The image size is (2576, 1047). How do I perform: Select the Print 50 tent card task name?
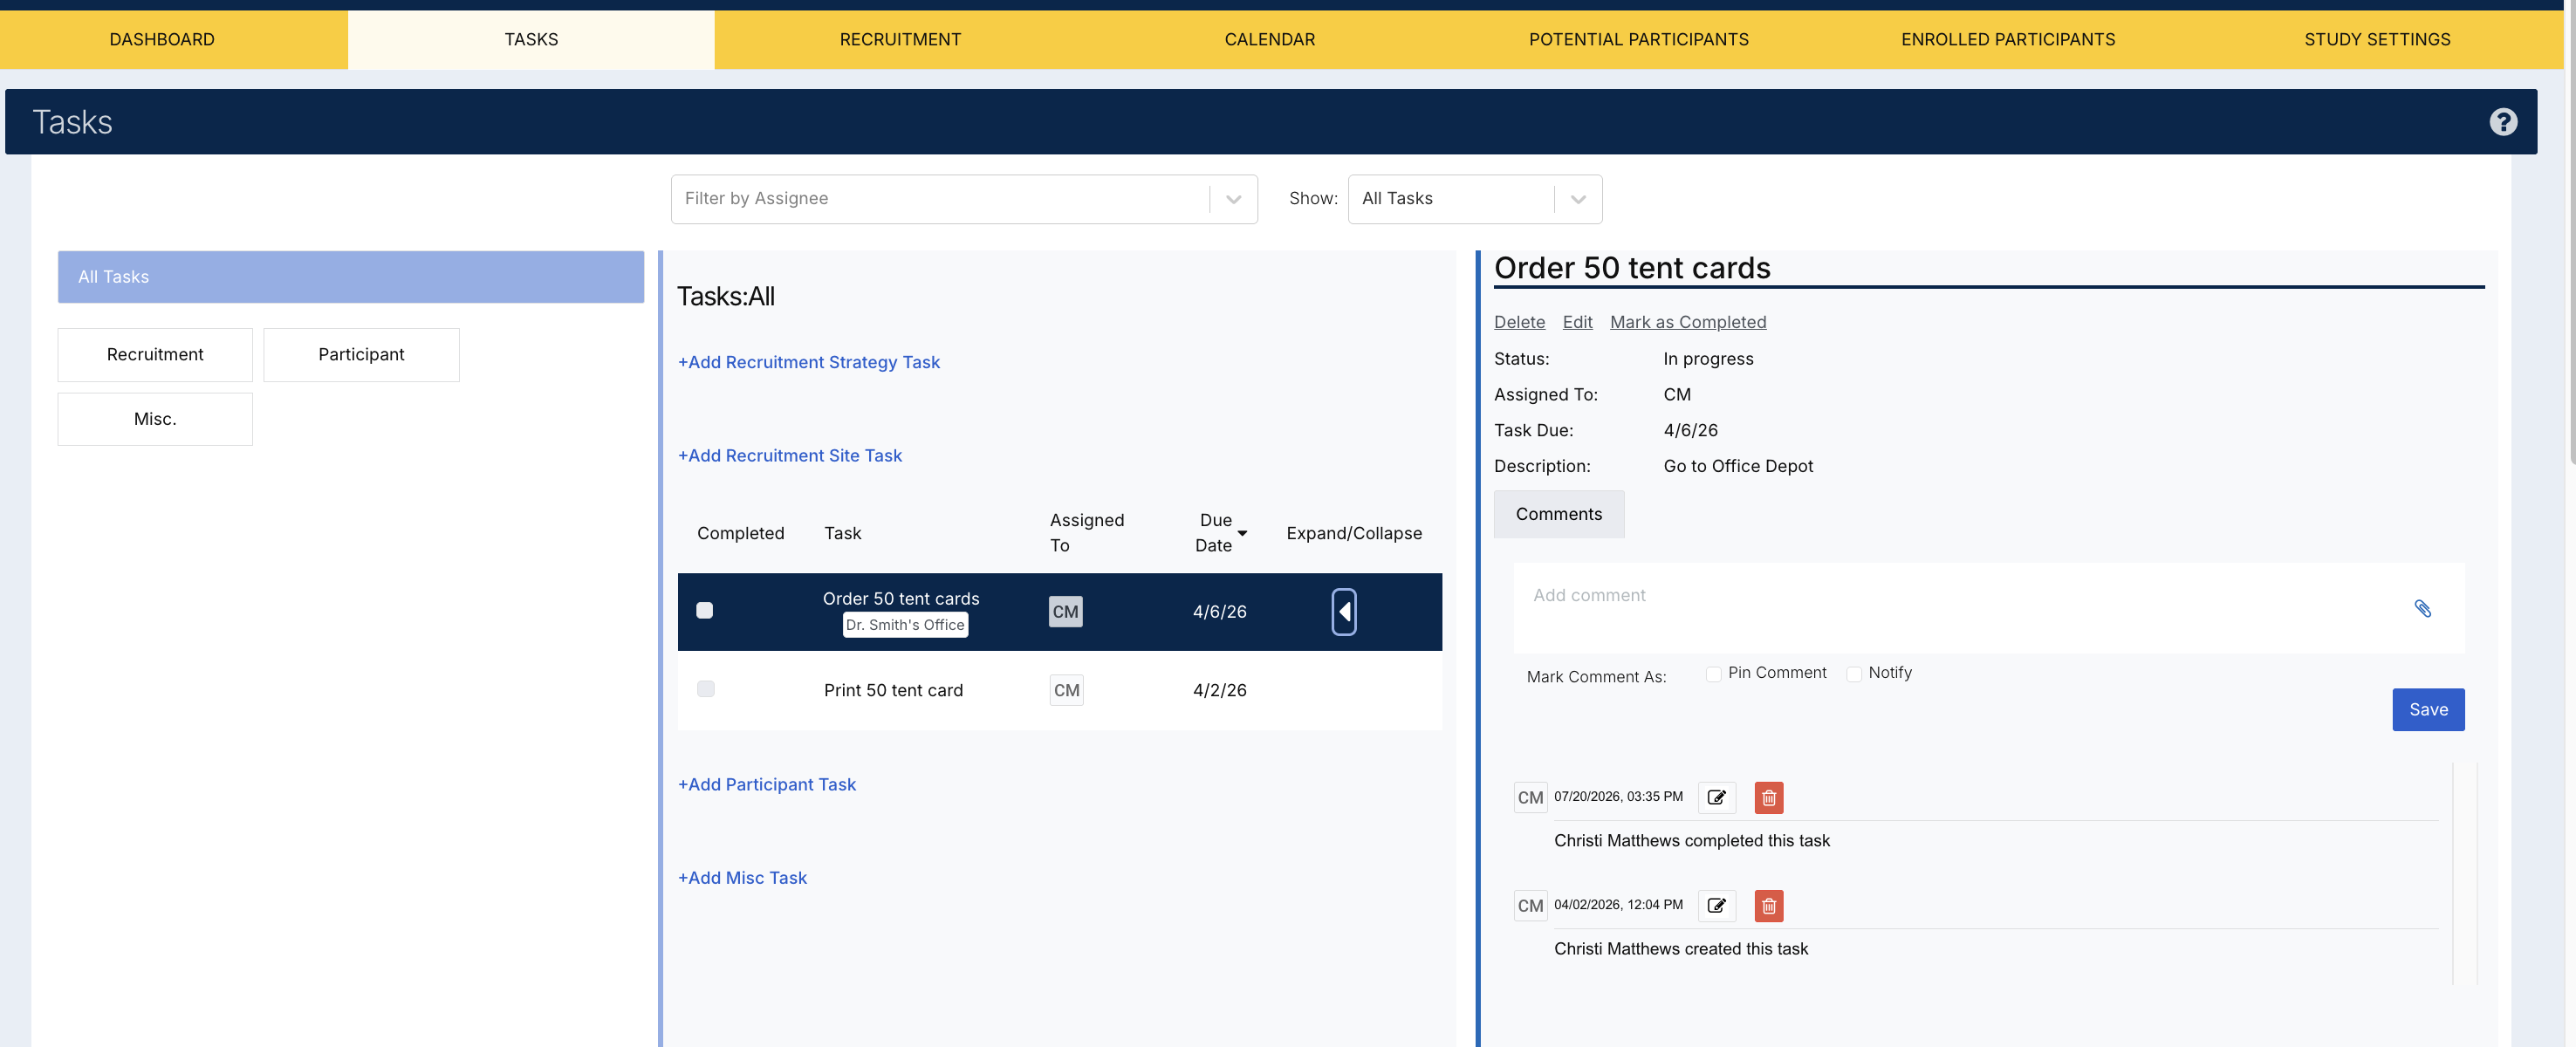tap(893, 690)
